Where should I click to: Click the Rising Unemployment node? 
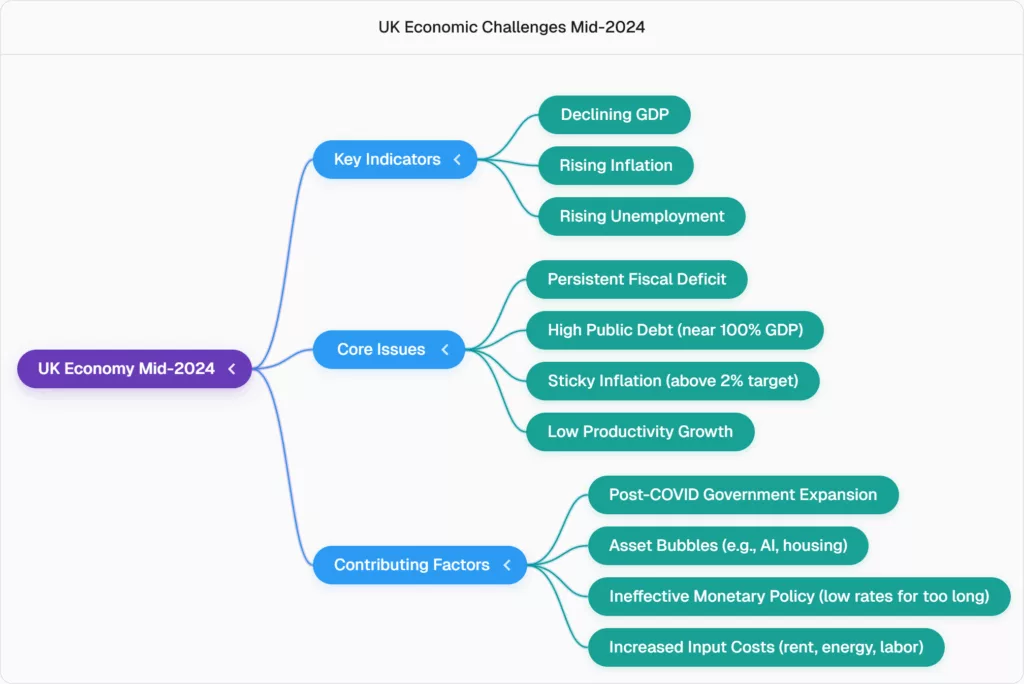pyautogui.click(x=641, y=216)
